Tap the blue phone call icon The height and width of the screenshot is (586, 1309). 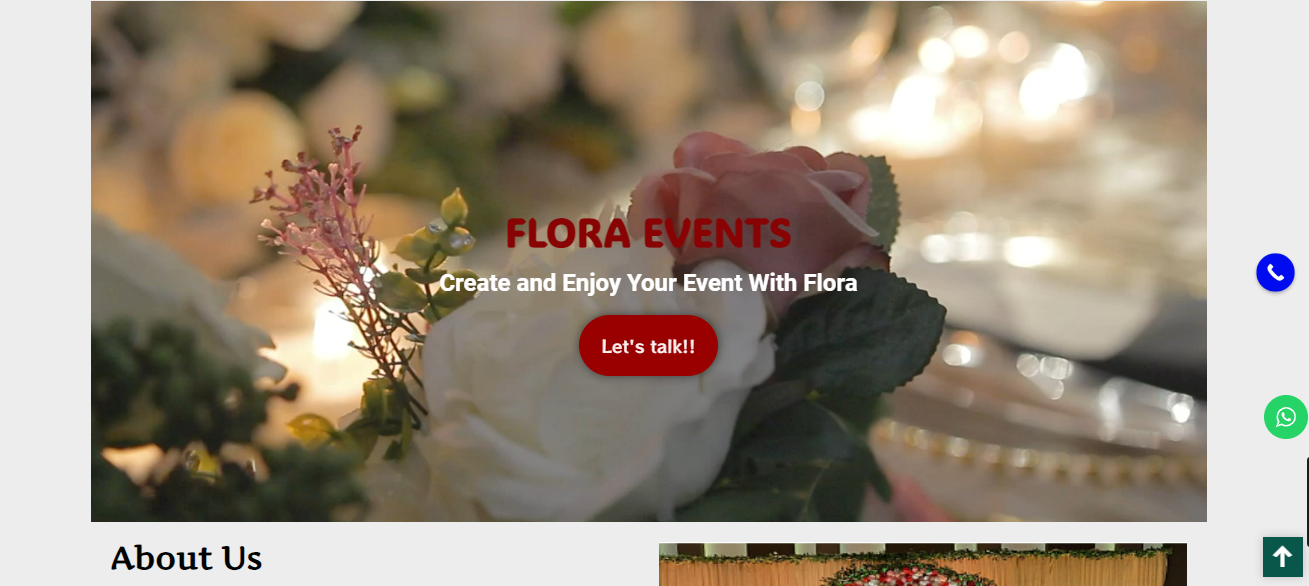point(1275,272)
